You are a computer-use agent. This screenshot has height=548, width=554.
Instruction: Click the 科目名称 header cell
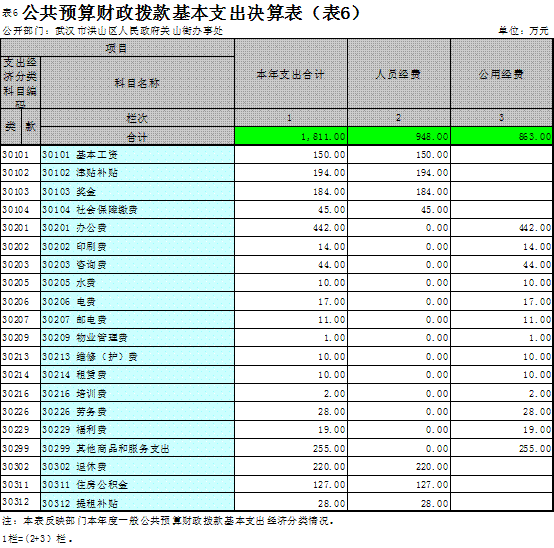click(137, 83)
